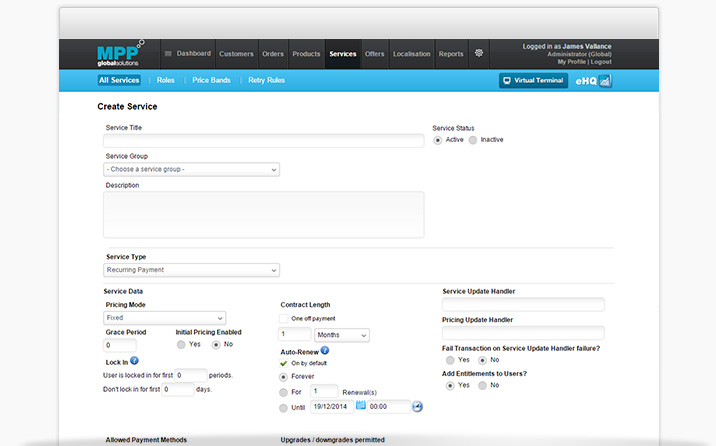Switch to the Retry Rules tab
Image resolution: width=716 pixels, height=446 pixels.
[x=267, y=80]
